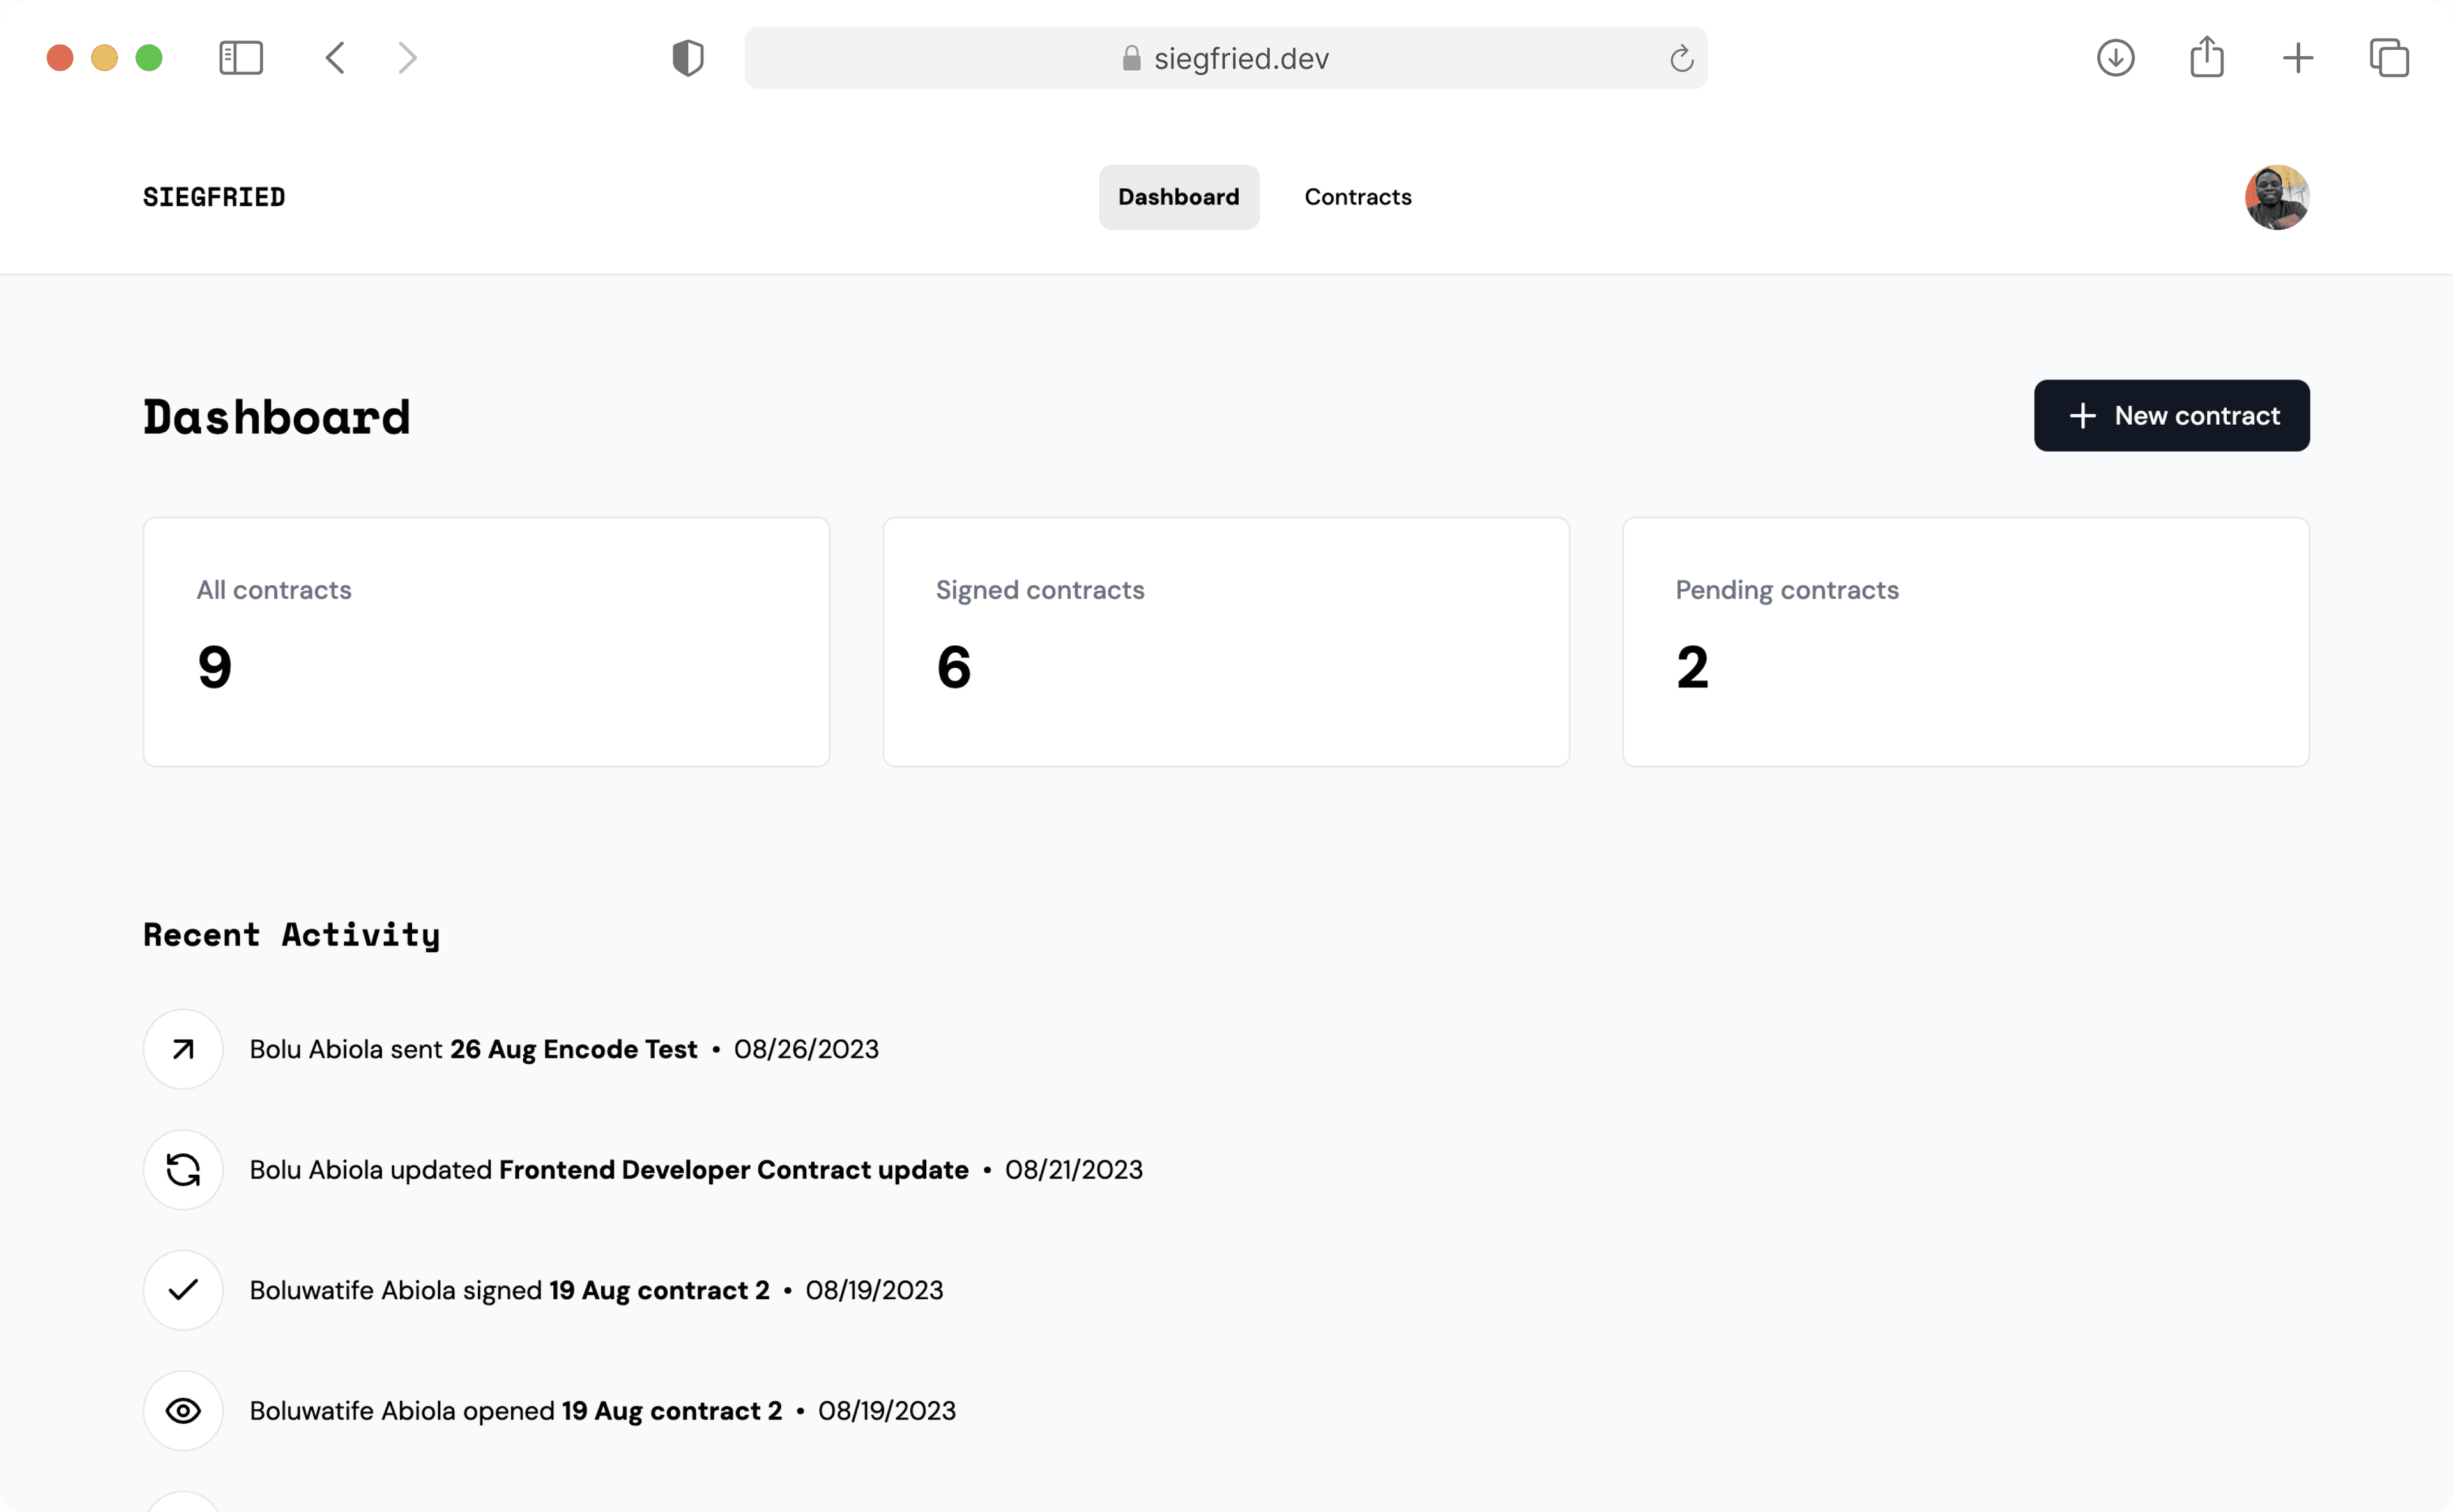Click the sent arrow icon beside Bolu Abiola's Encode Test
The height and width of the screenshot is (1512, 2453).
click(x=183, y=1049)
